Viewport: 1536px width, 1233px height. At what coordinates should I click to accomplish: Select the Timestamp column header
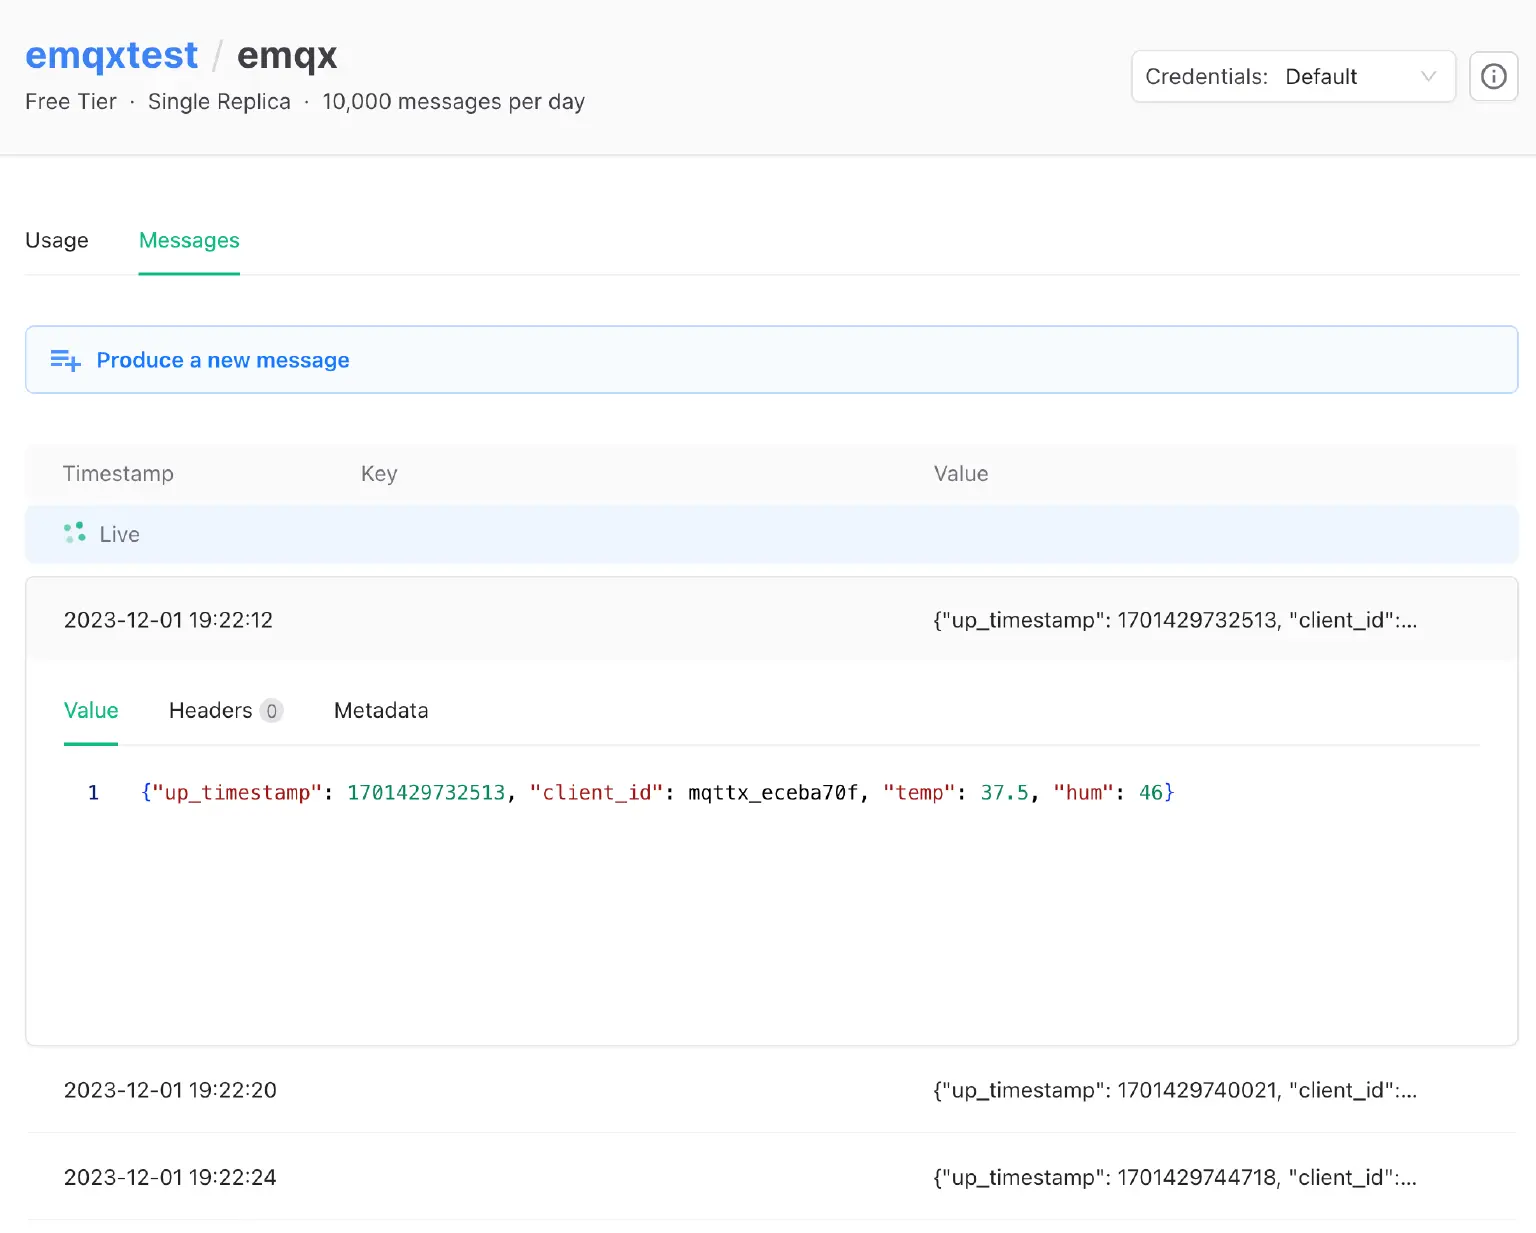click(118, 473)
